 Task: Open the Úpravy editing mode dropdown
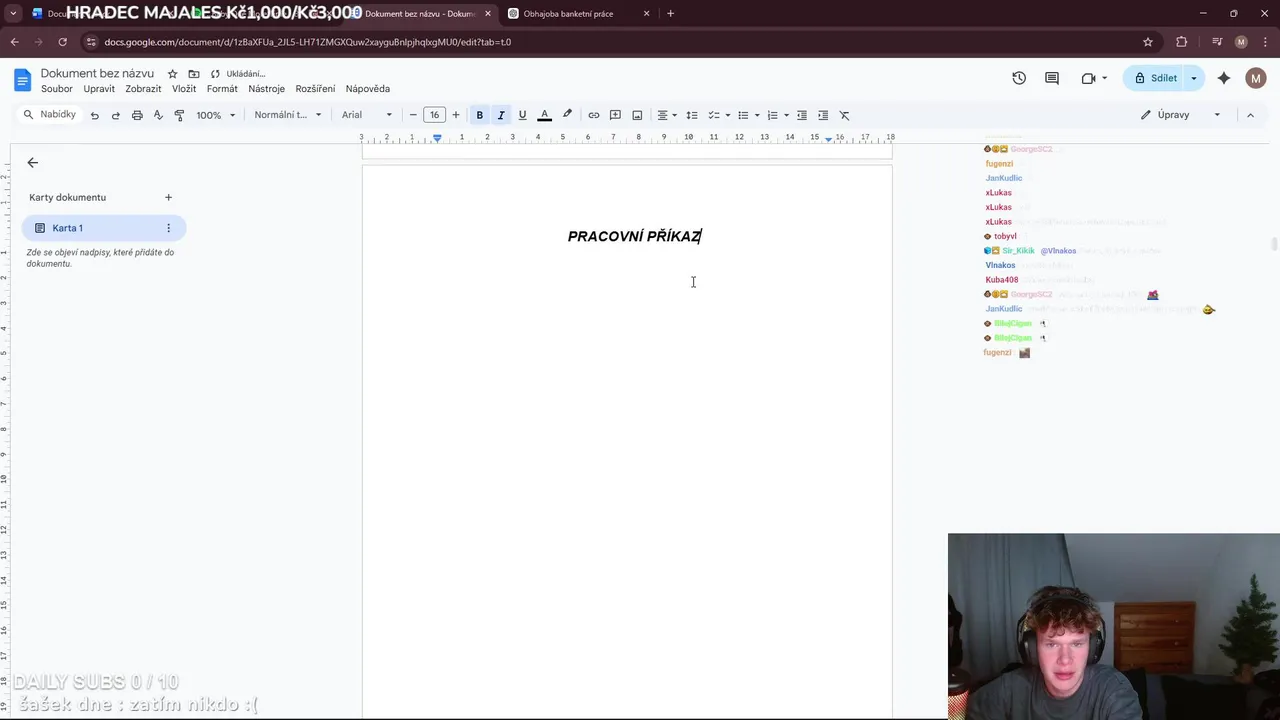tap(1181, 115)
